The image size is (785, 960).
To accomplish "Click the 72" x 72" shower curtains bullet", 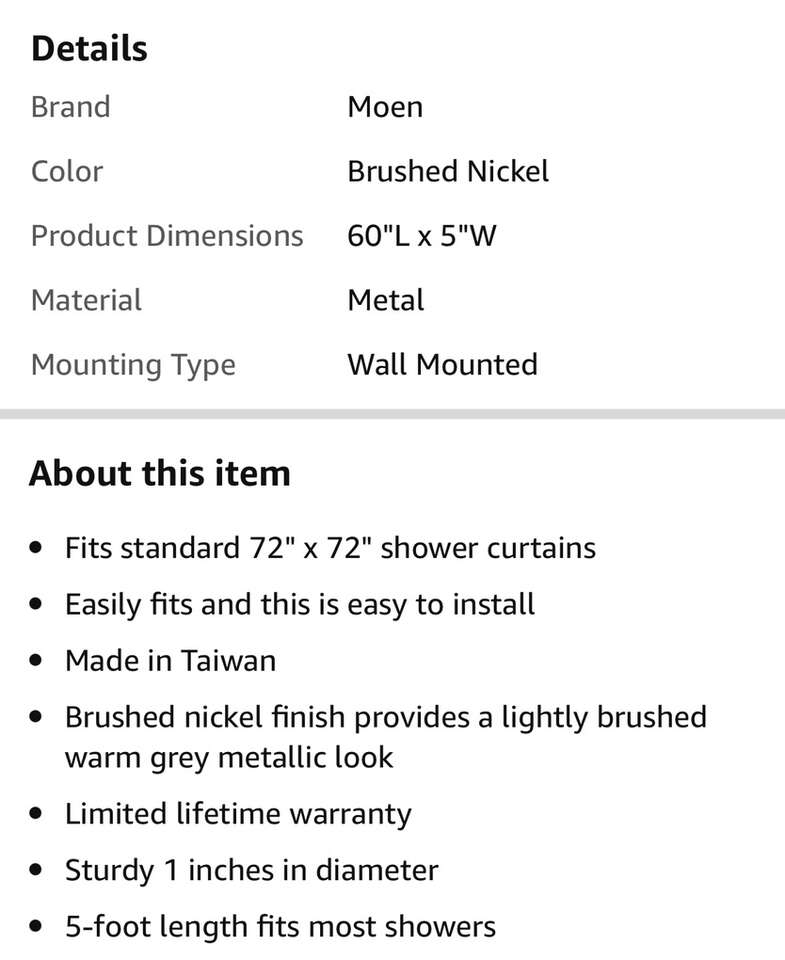I will (330, 548).
